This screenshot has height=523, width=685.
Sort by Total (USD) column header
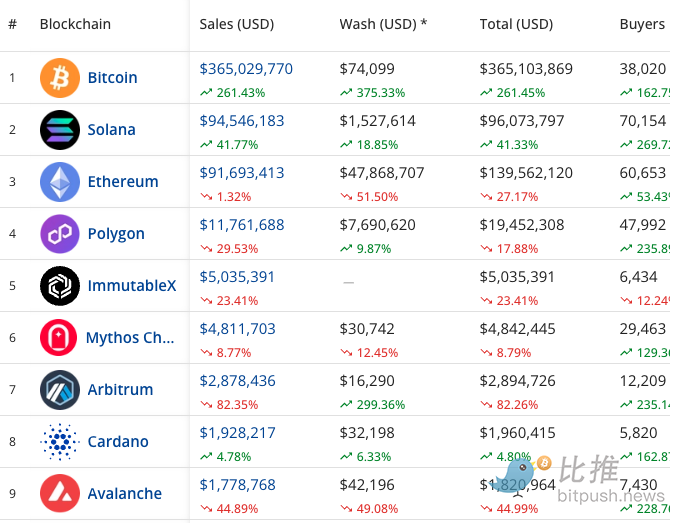[516, 24]
